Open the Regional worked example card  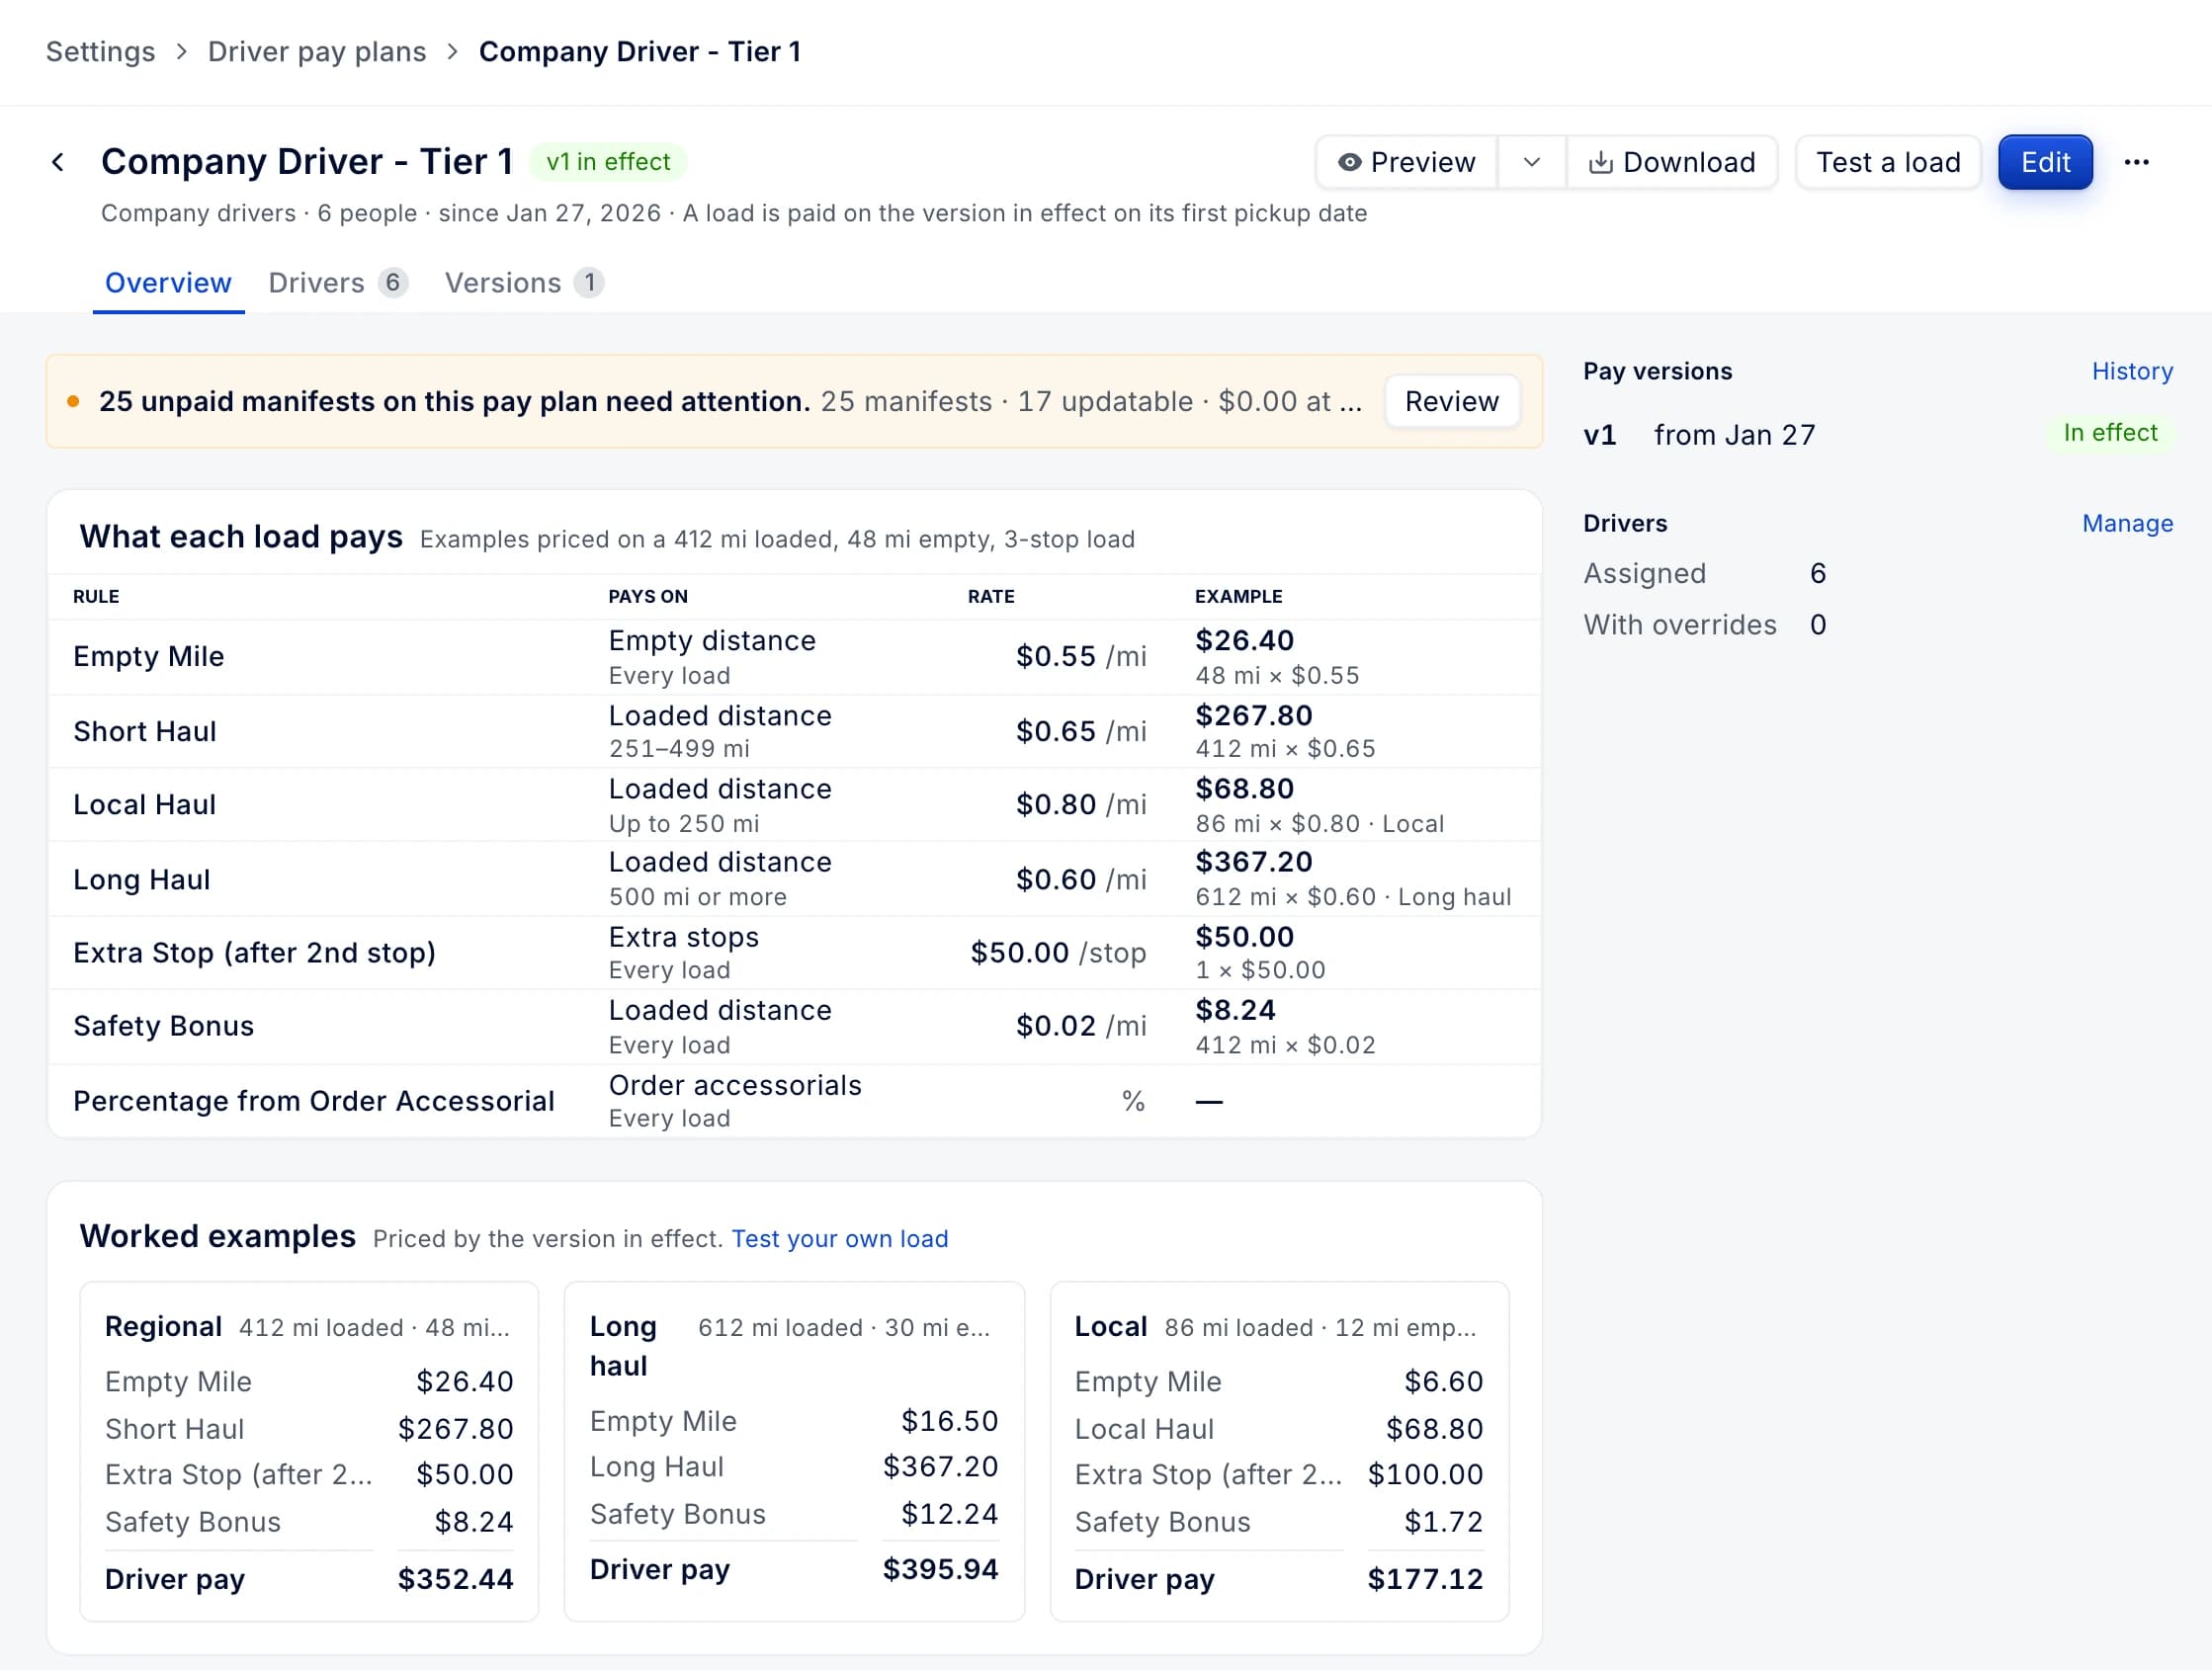coord(309,1451)
